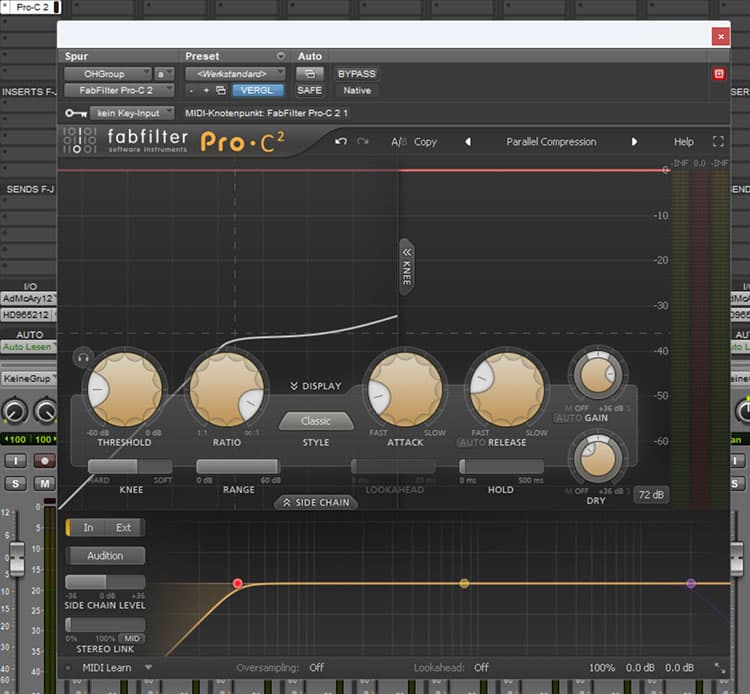
Task: Select the purple side chain EQ node
Action: coord(691,583)
